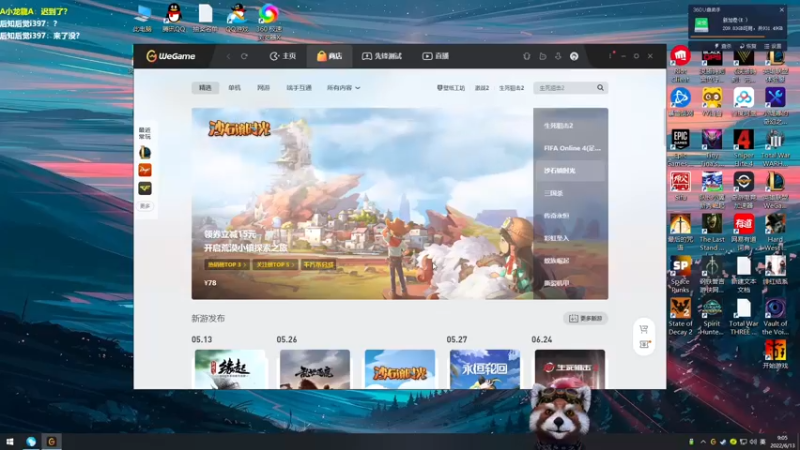
Task: Open Vault of the Void shortcut
Action: pos(776,317)
